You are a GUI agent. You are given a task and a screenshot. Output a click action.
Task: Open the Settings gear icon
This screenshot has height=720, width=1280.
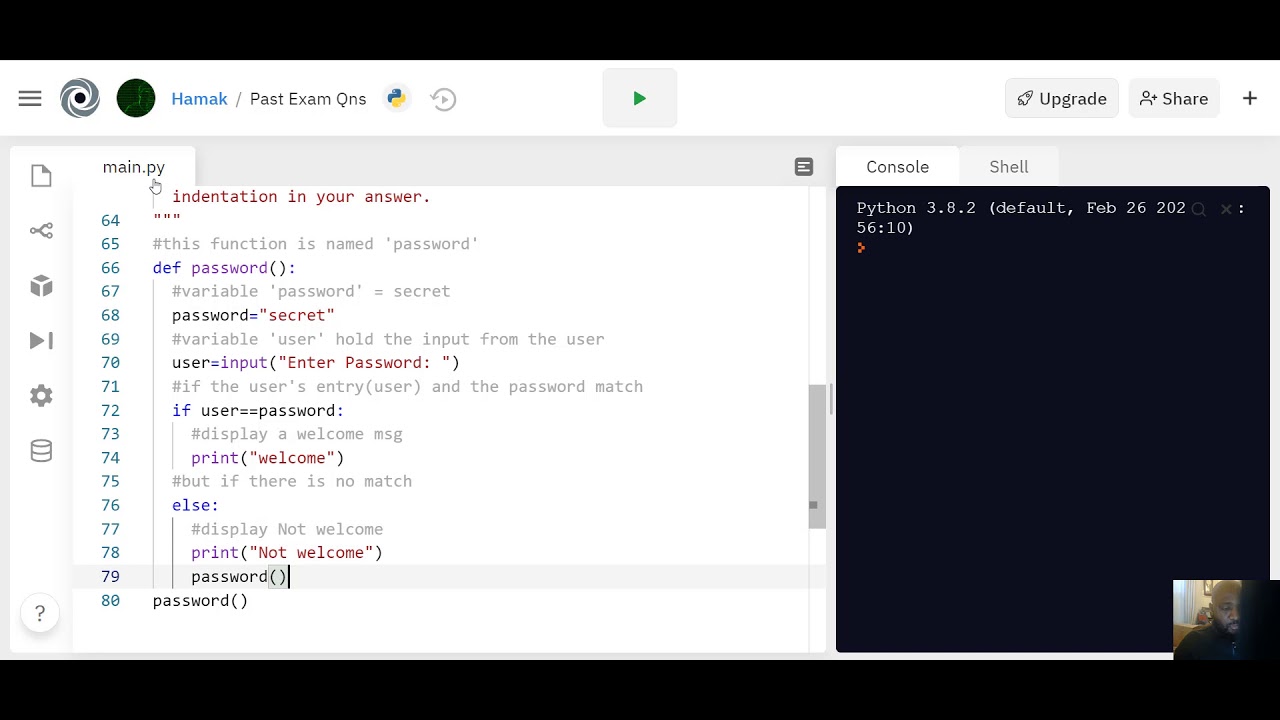[41, 396]
